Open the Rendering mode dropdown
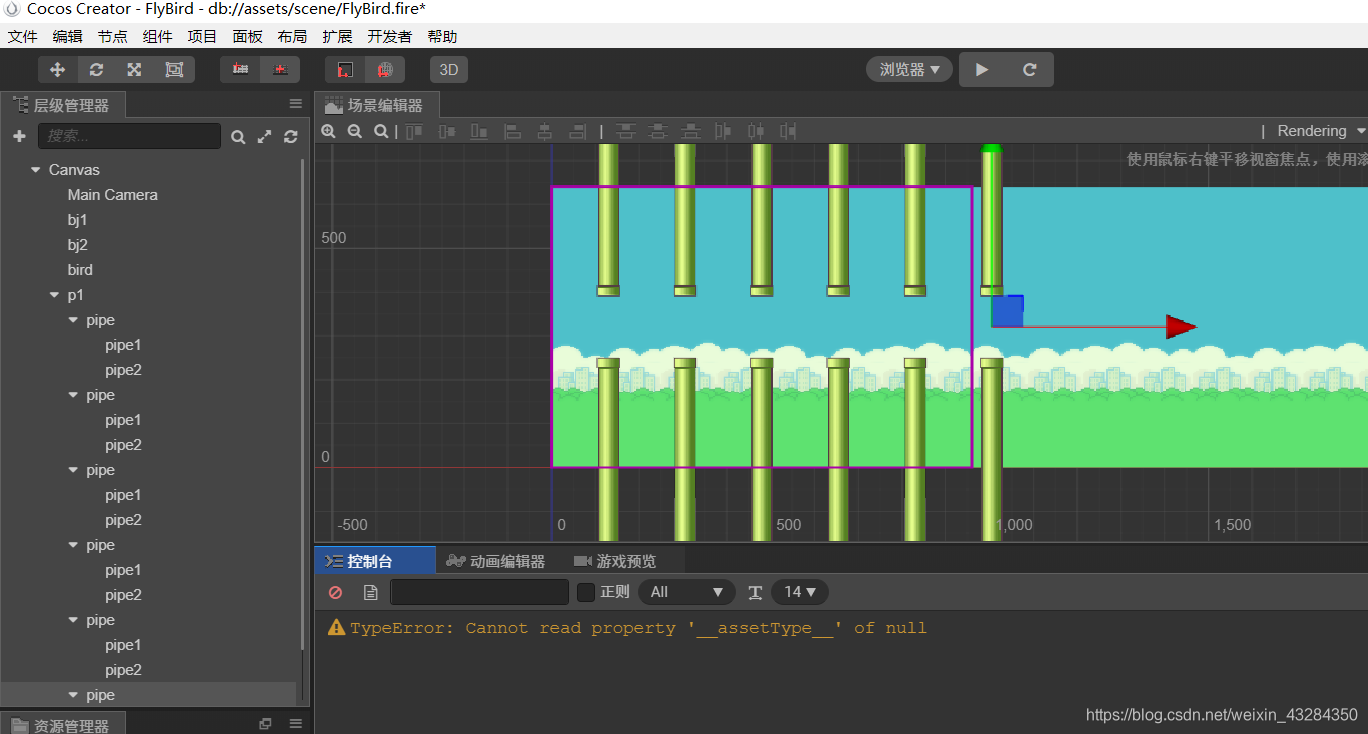1368x734 pixels. pos(1321,131)
